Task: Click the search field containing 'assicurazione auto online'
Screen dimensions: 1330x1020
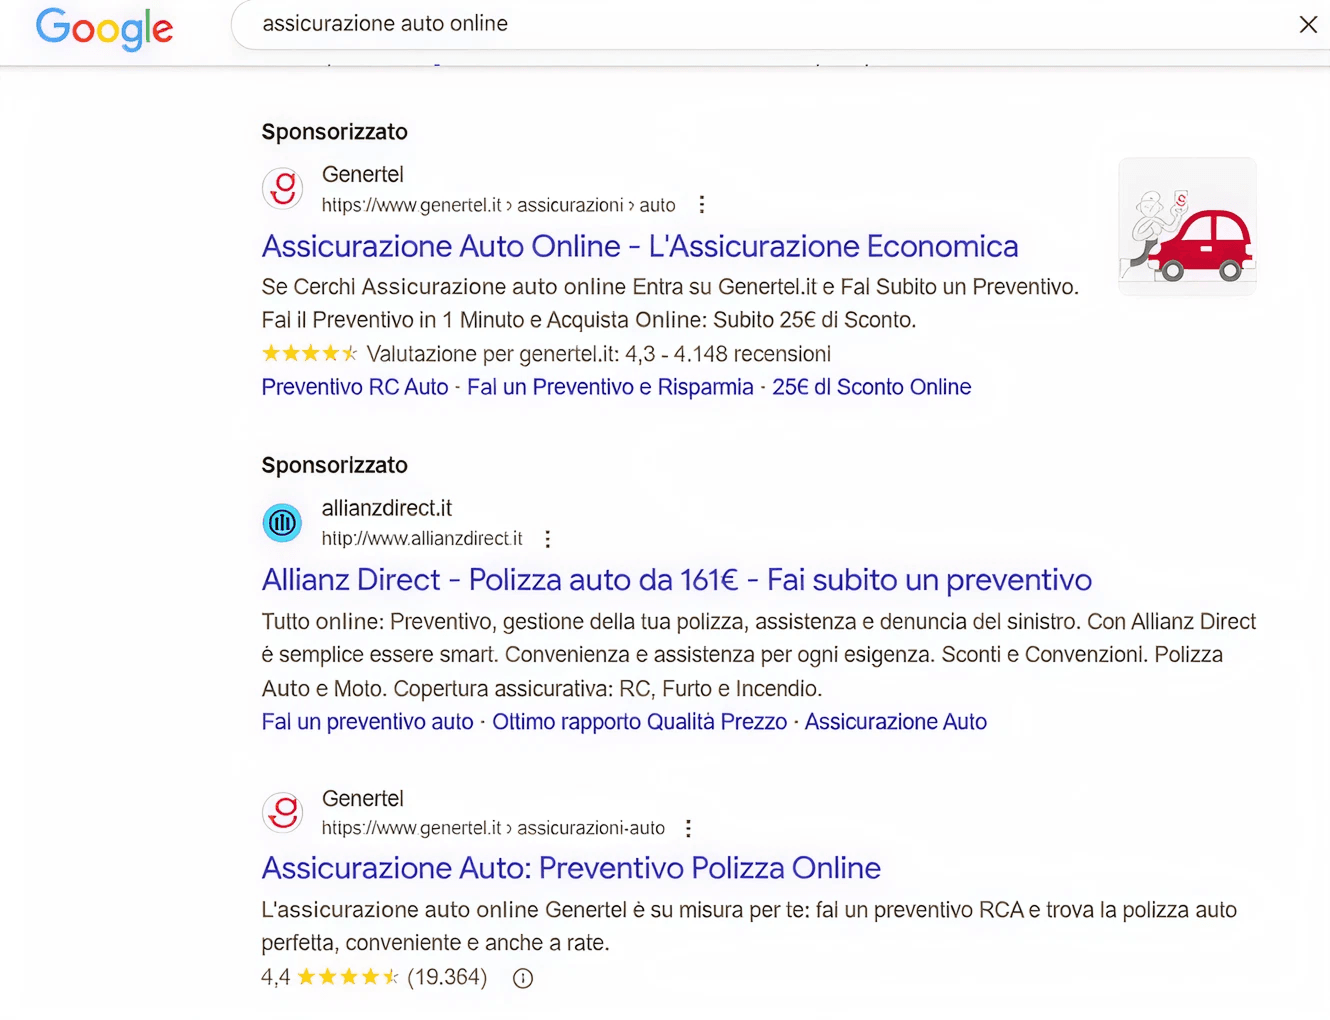Action: click(x=700, y=24)
